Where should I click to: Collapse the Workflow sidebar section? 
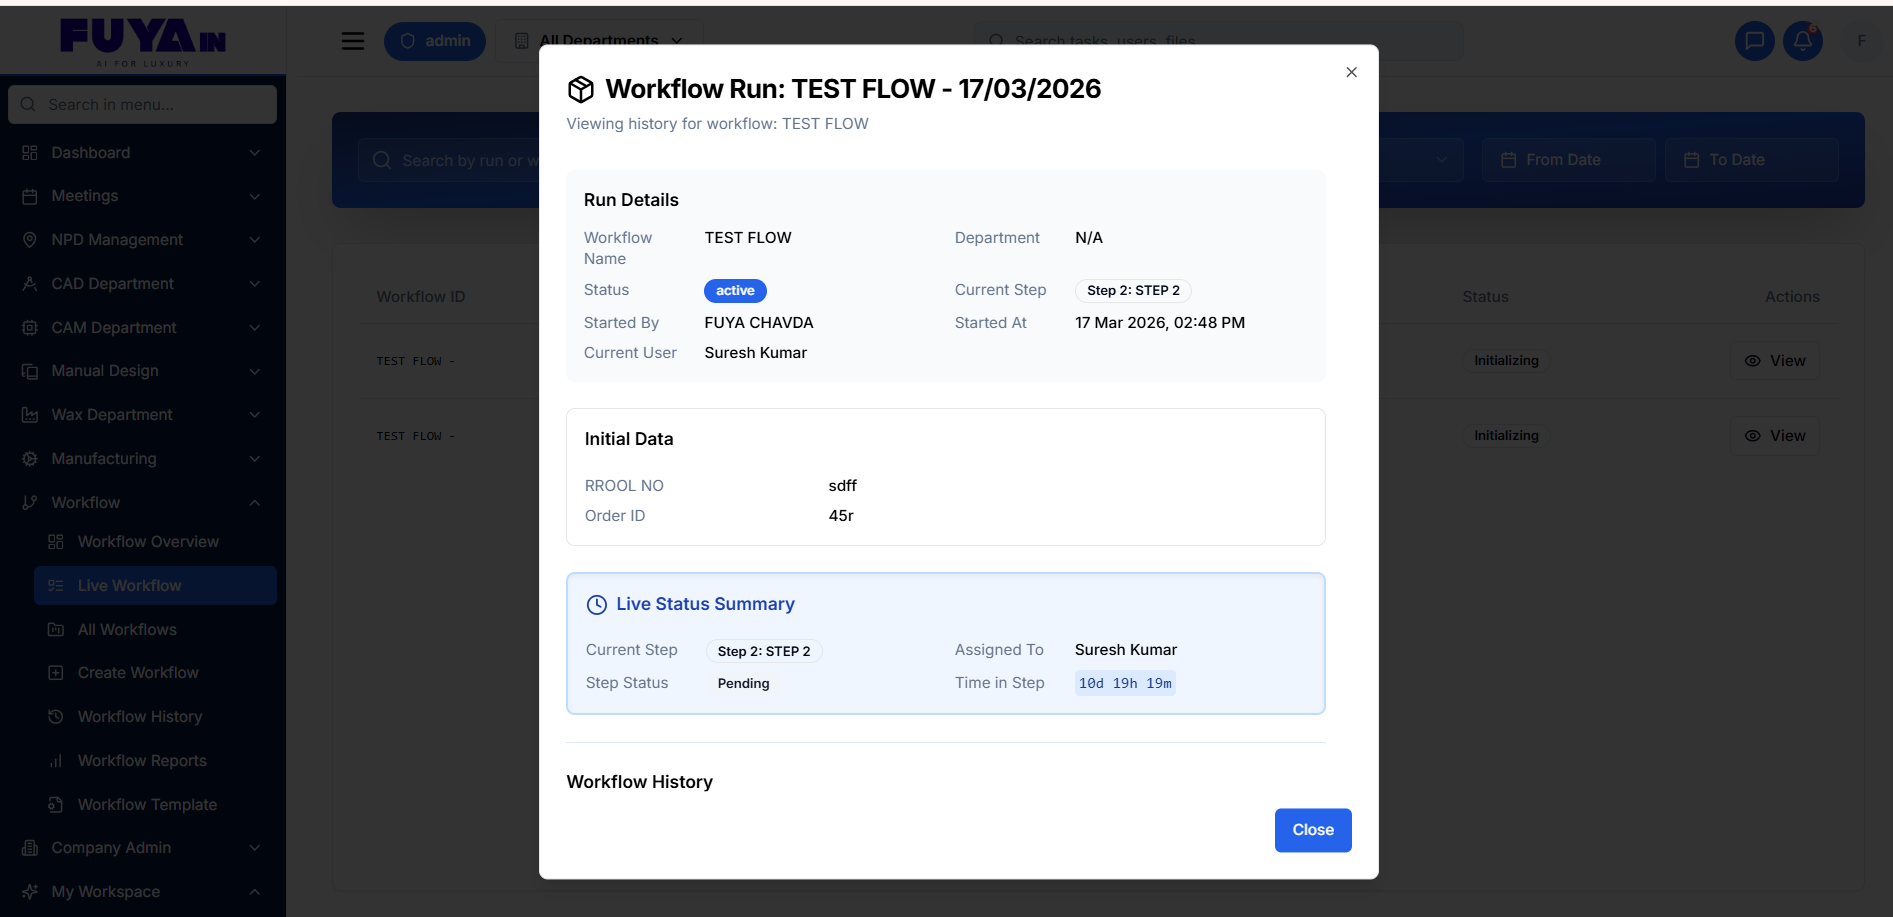coord(255,503)
